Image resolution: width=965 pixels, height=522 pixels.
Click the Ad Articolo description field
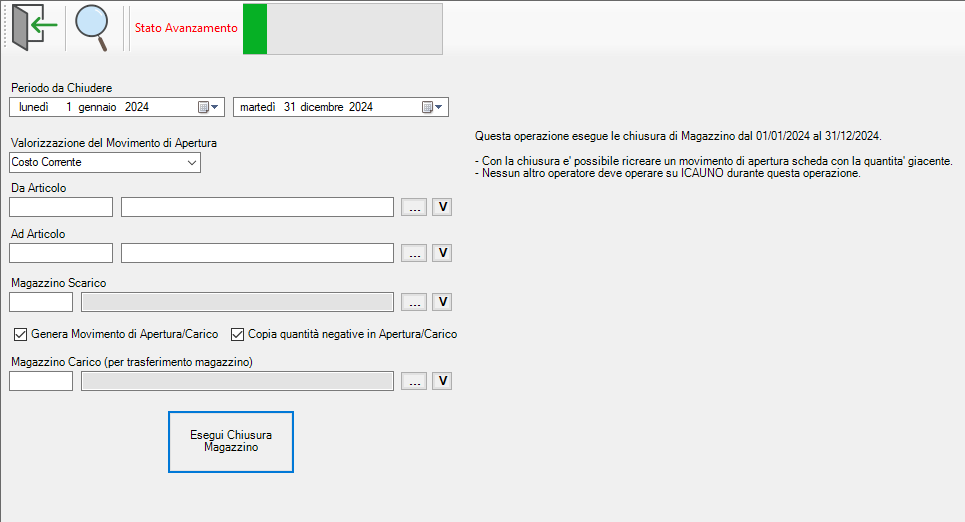[257, 253]
